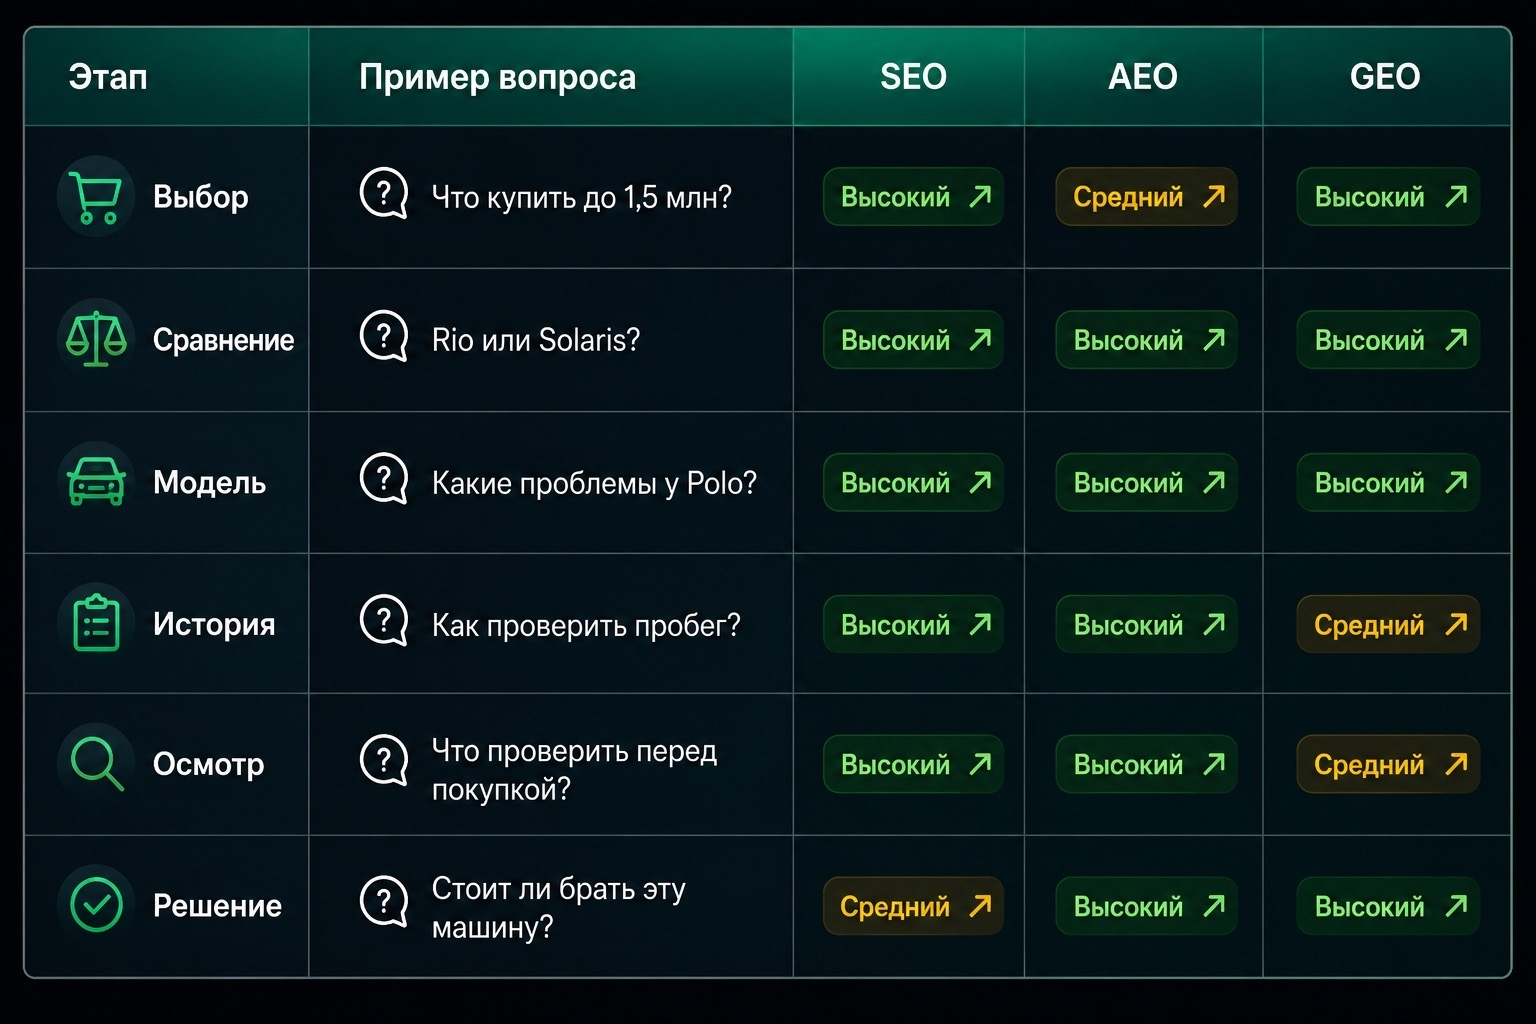Screen dimensions: 1536x1024
Task: Click question bubble icon beside 'Как проверить пробег?'
Action: tap(384, 622)
